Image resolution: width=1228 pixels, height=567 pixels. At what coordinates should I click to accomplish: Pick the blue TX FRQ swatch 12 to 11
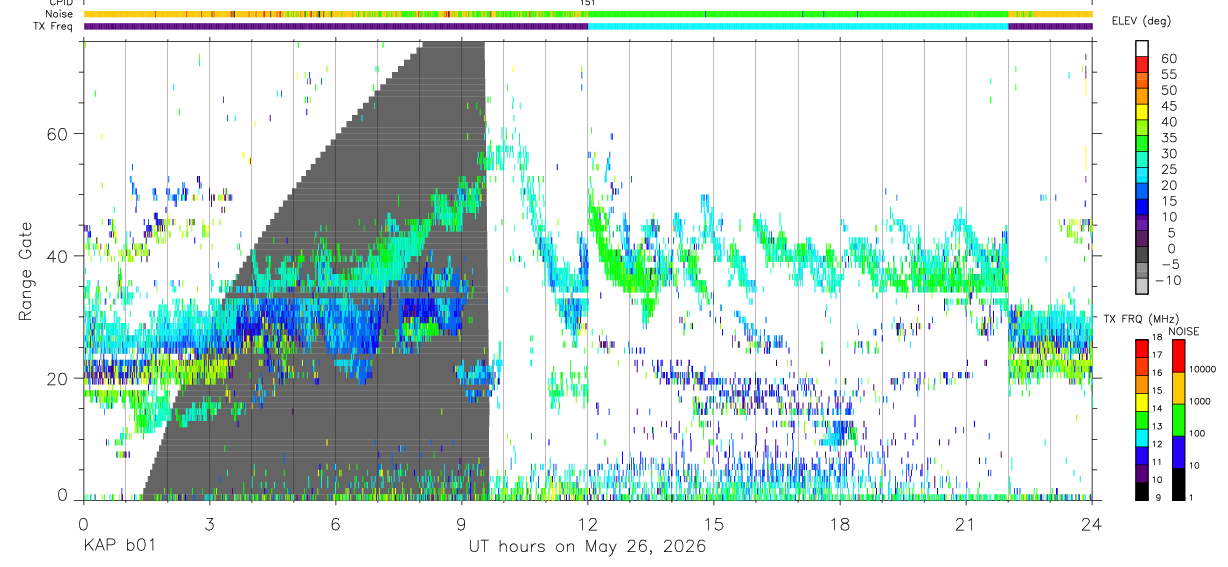coord(1142,456)
